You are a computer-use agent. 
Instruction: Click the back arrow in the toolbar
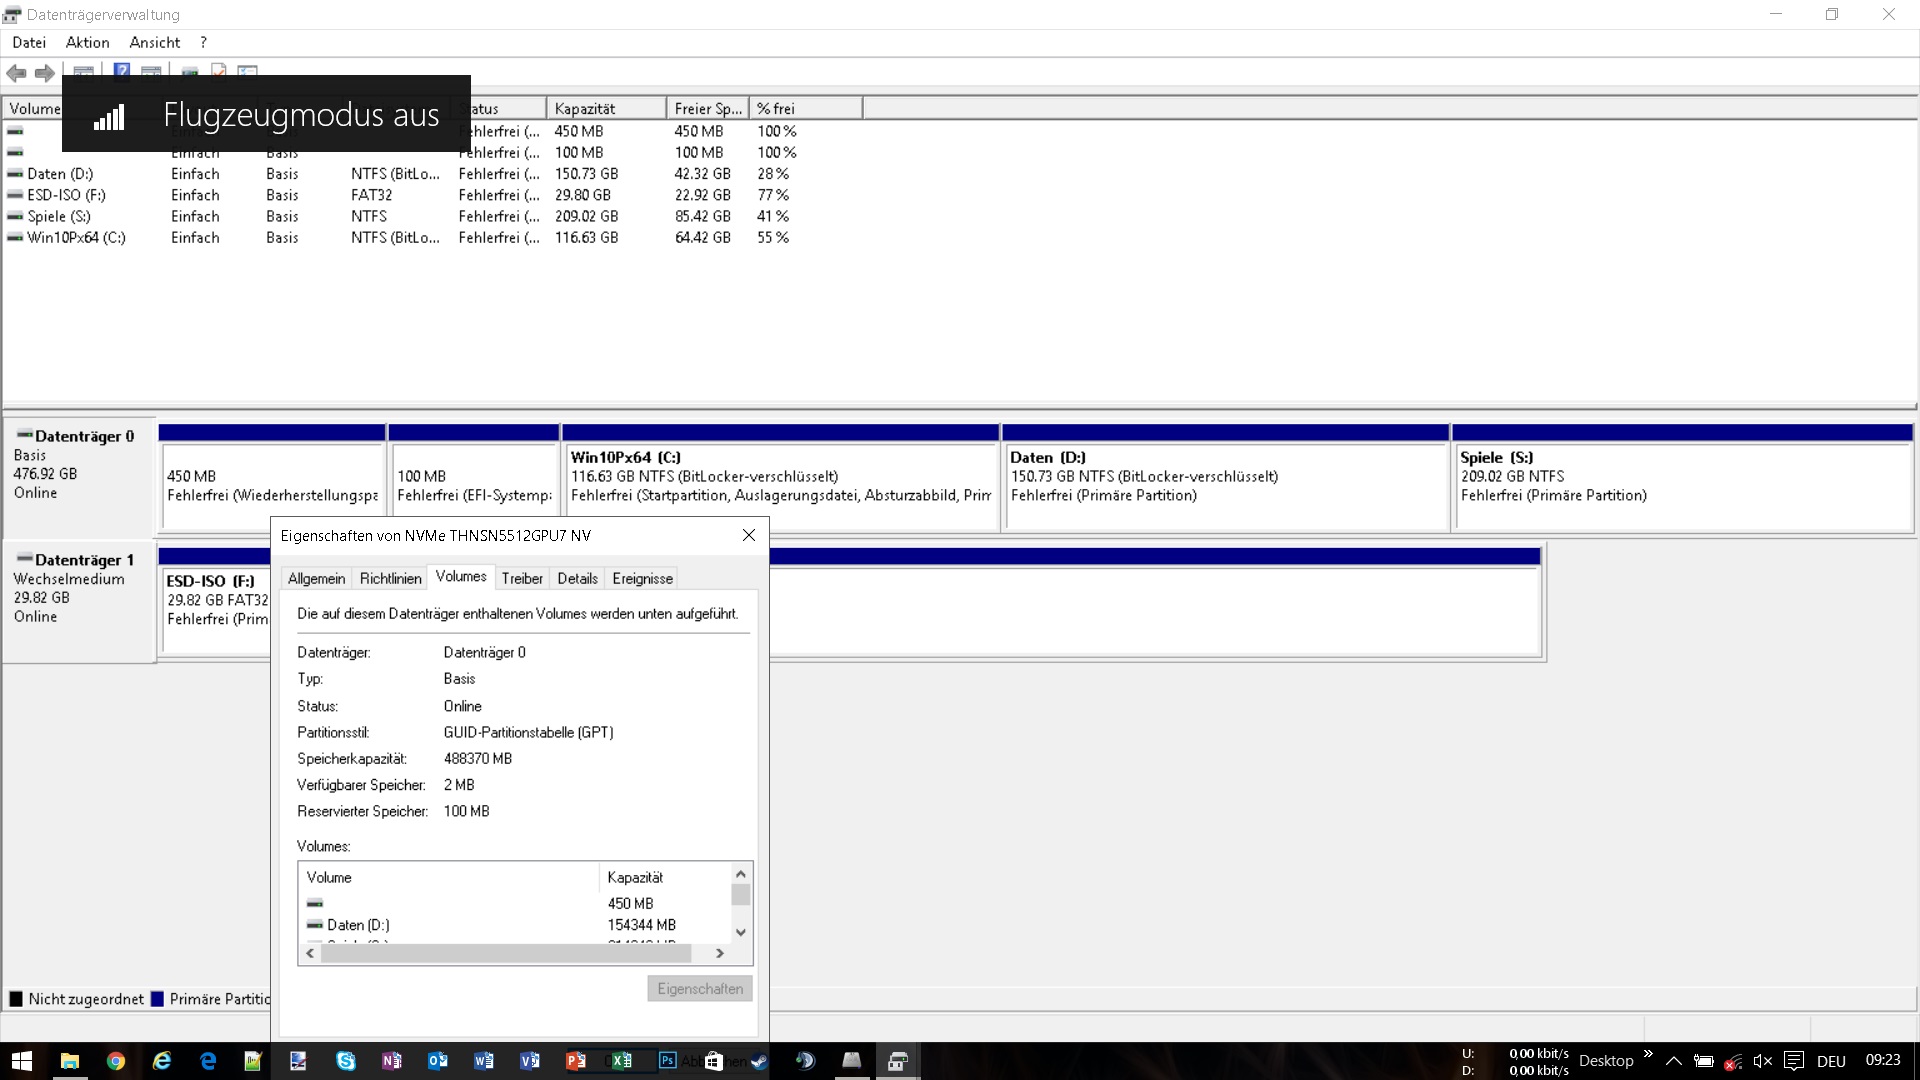click(16, 73)
